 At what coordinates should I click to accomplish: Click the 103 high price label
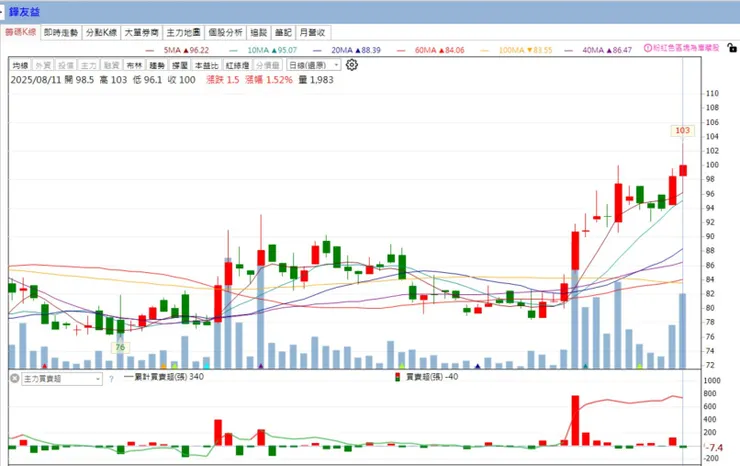pyautogui.click(x=682, y=130)
